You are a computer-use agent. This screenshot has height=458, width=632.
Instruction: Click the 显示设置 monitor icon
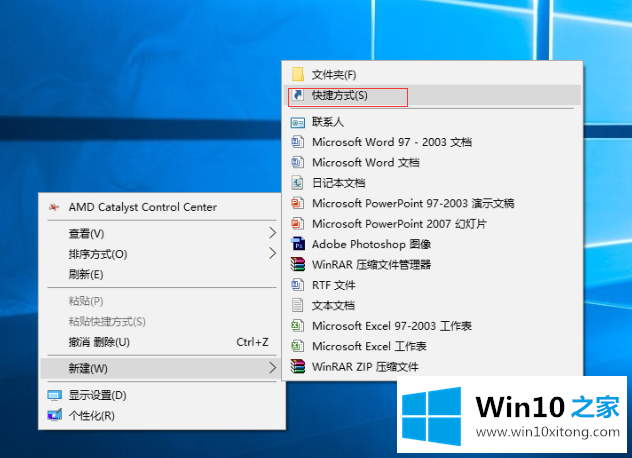click(53, 395)
